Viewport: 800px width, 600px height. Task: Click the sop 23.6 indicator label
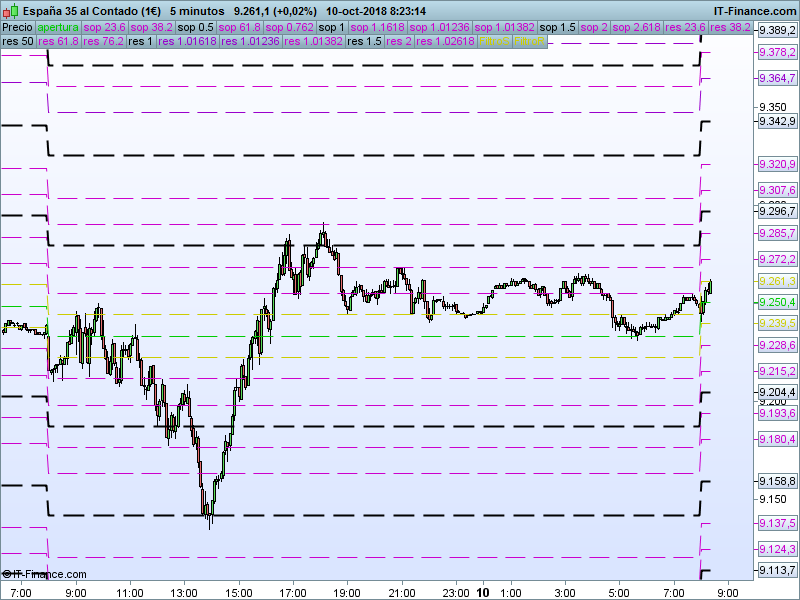(x=105, y=28)
